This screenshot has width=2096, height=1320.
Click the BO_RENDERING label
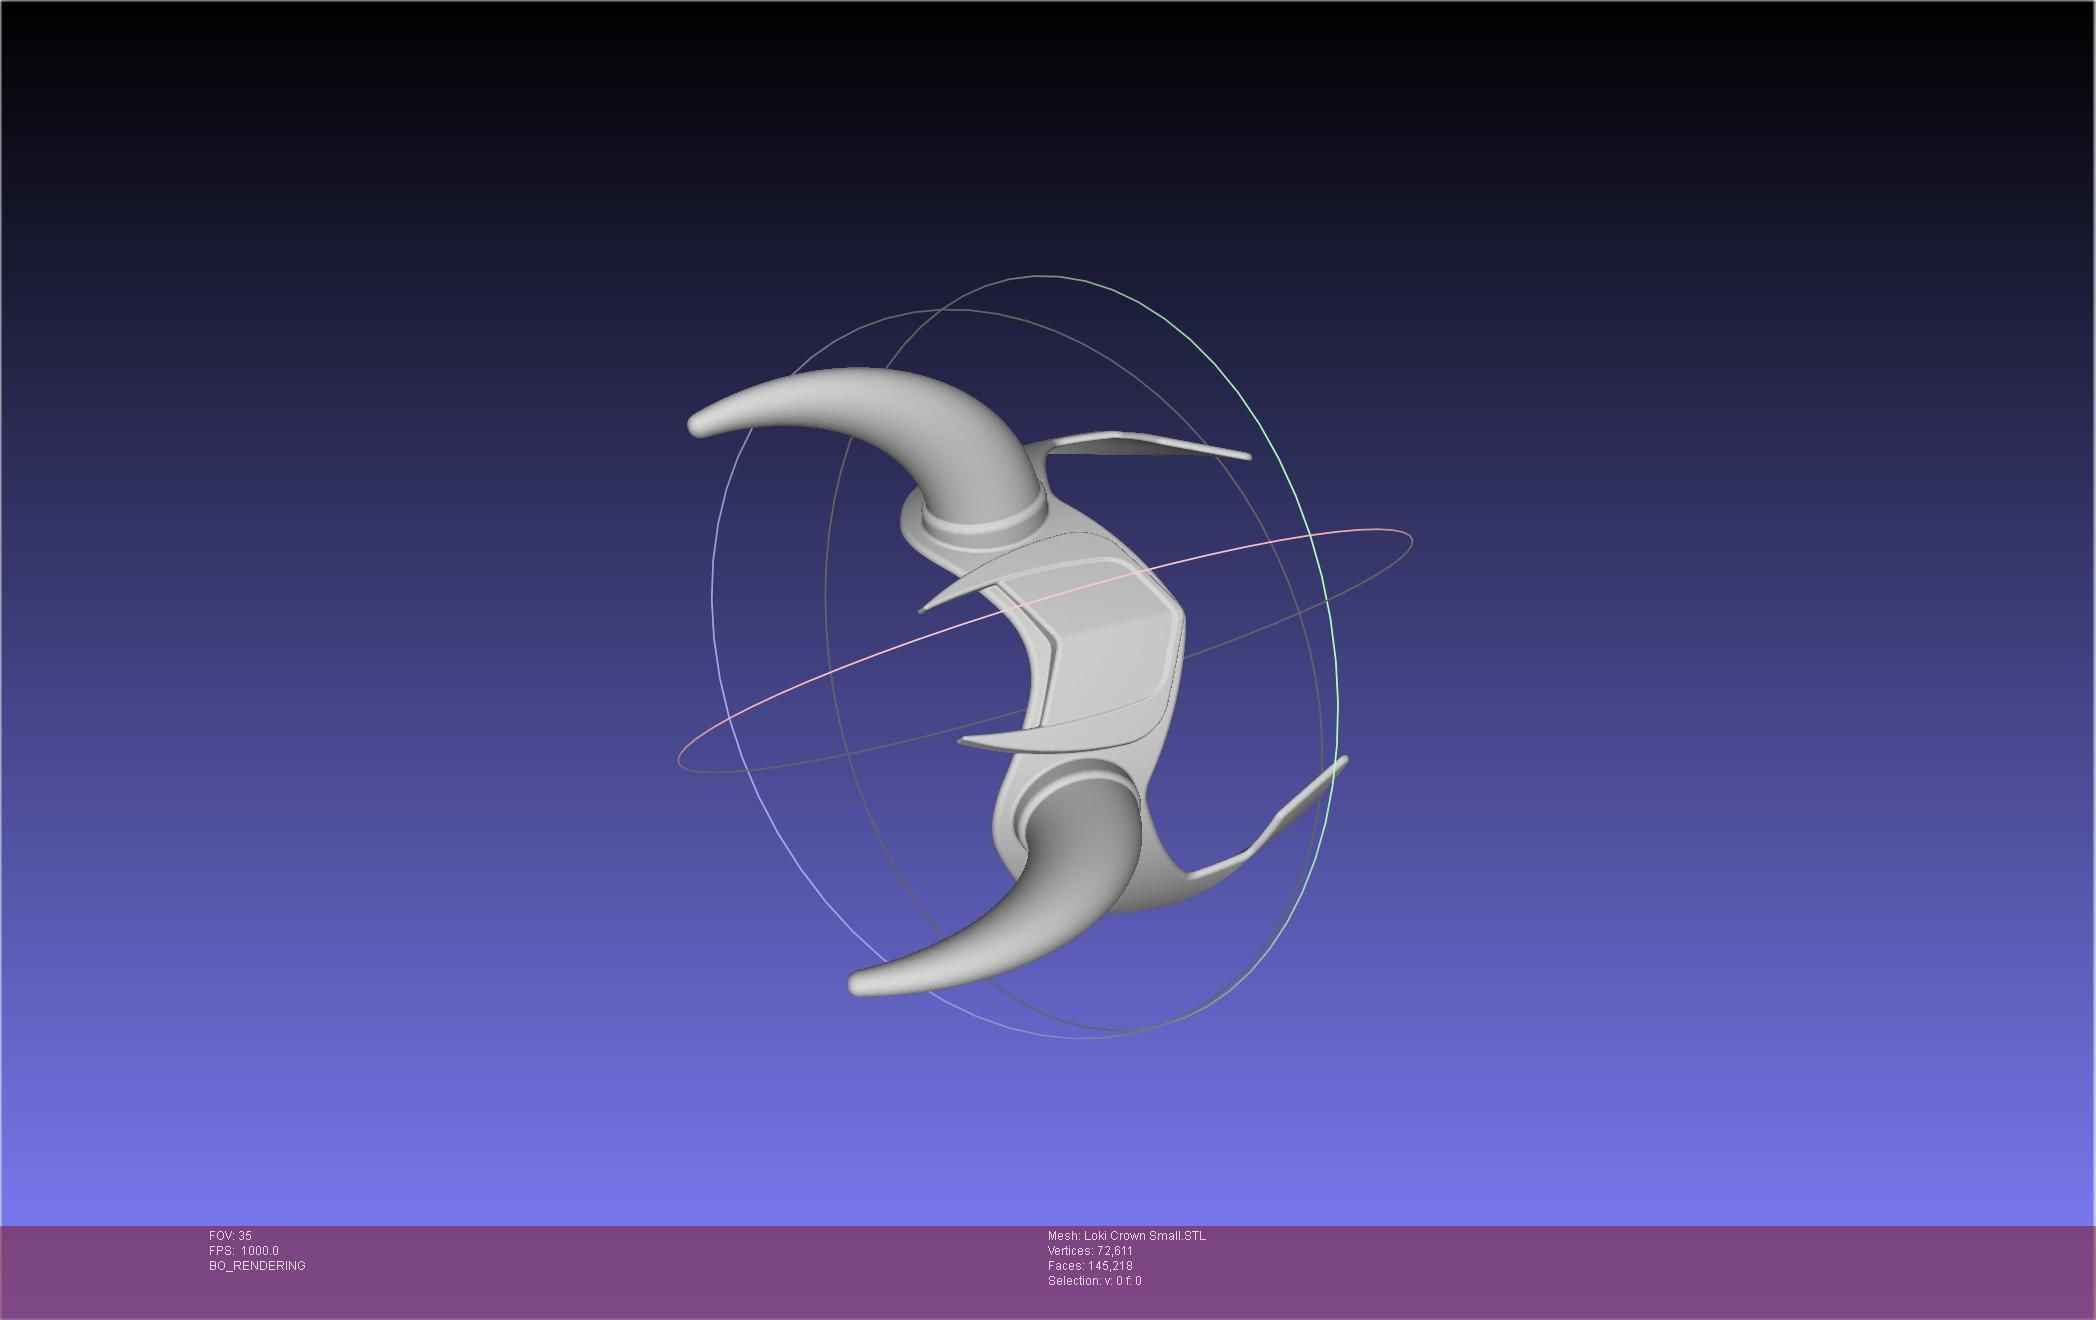257,1266
